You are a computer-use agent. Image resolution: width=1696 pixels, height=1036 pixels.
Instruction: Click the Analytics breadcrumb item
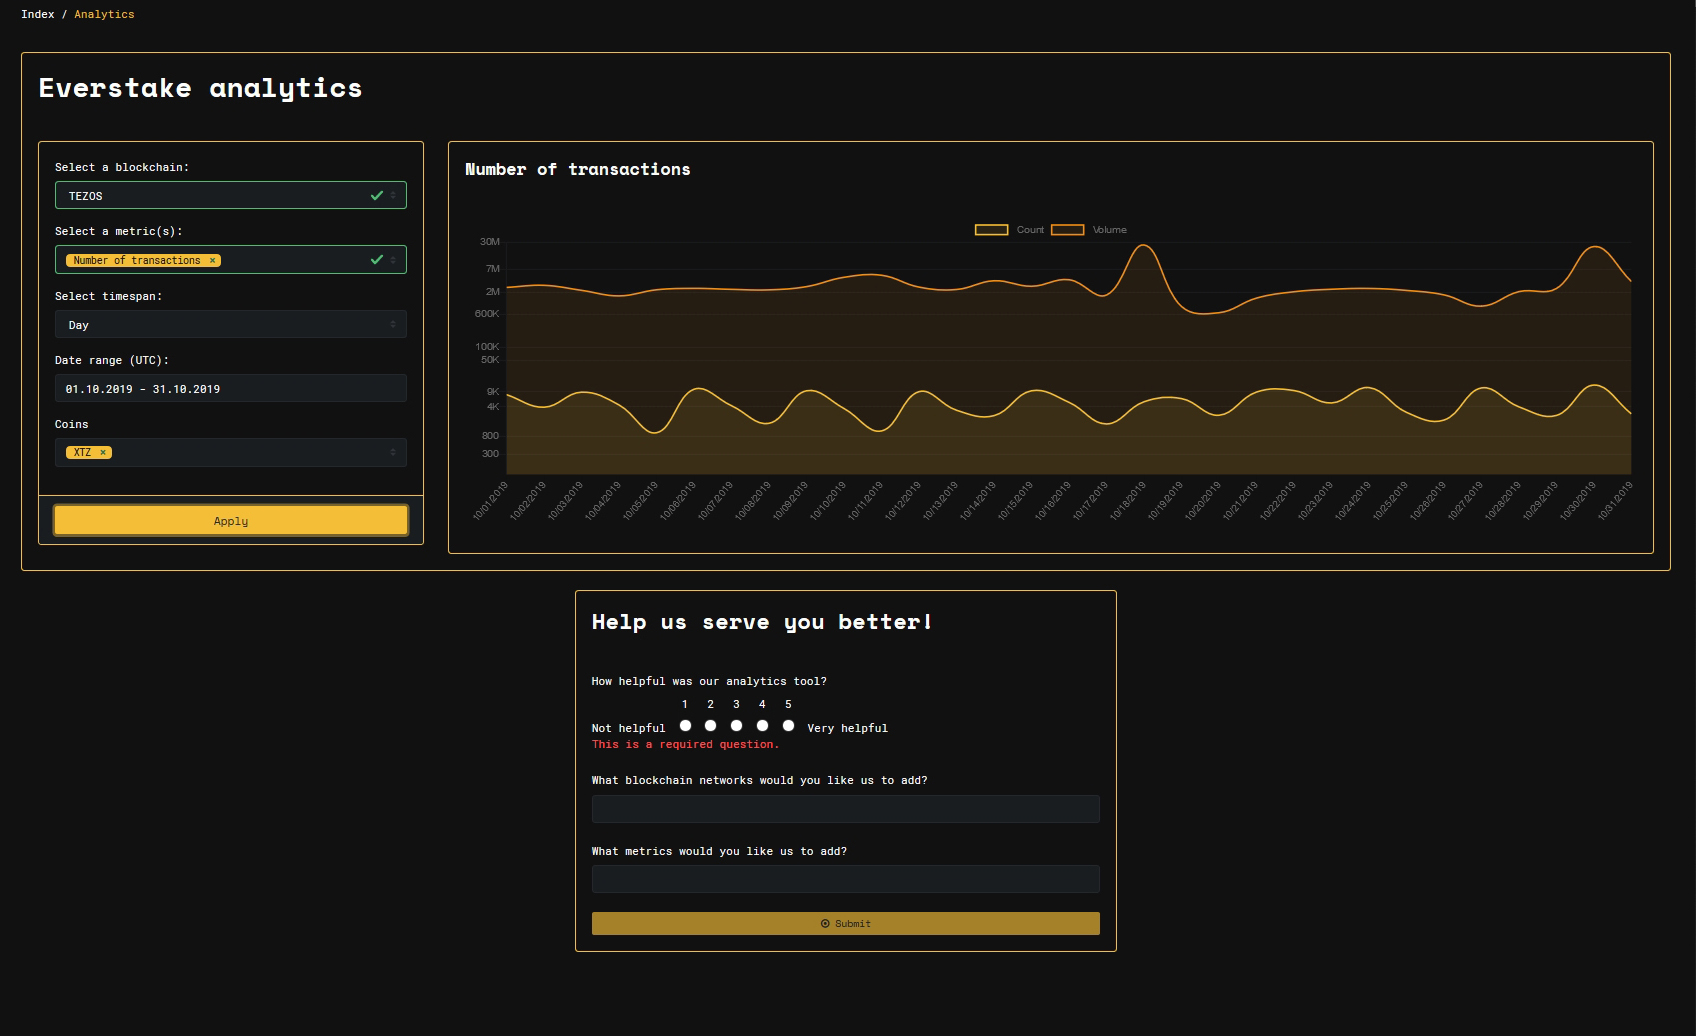(x=104, y=14)
